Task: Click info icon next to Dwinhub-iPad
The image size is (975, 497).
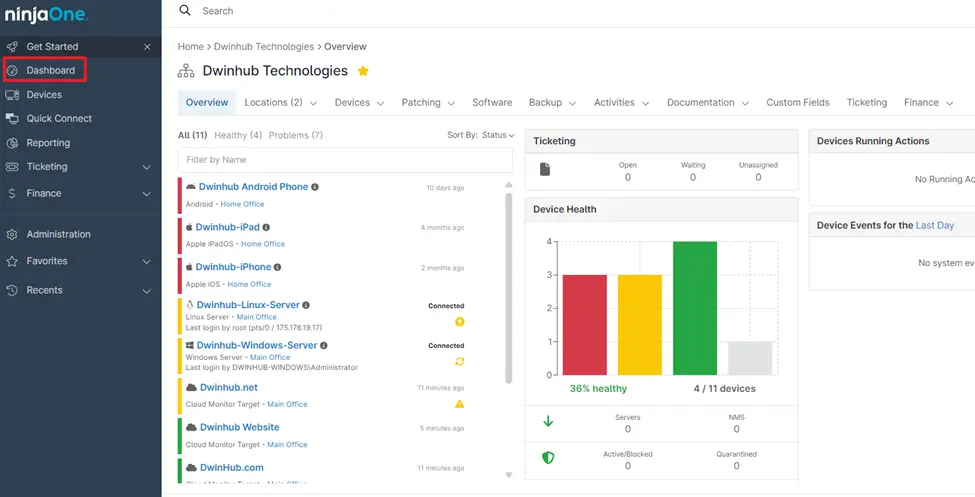Action: [x=266, y=228]
